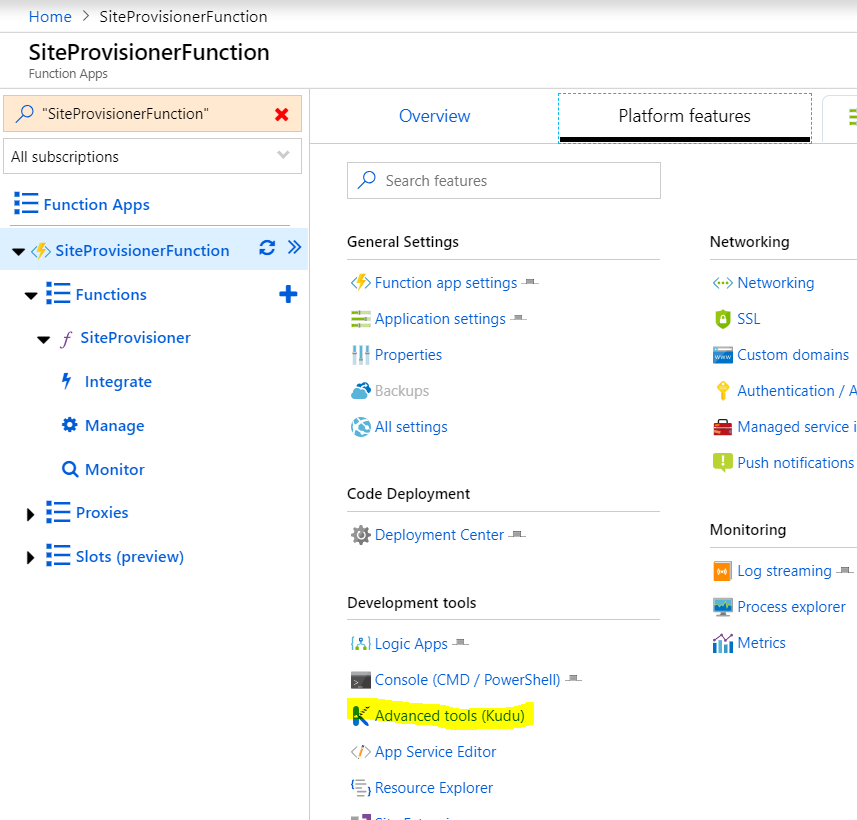Open Deployment Center
Screen dimensions: 857x820
tap(439, 535)
